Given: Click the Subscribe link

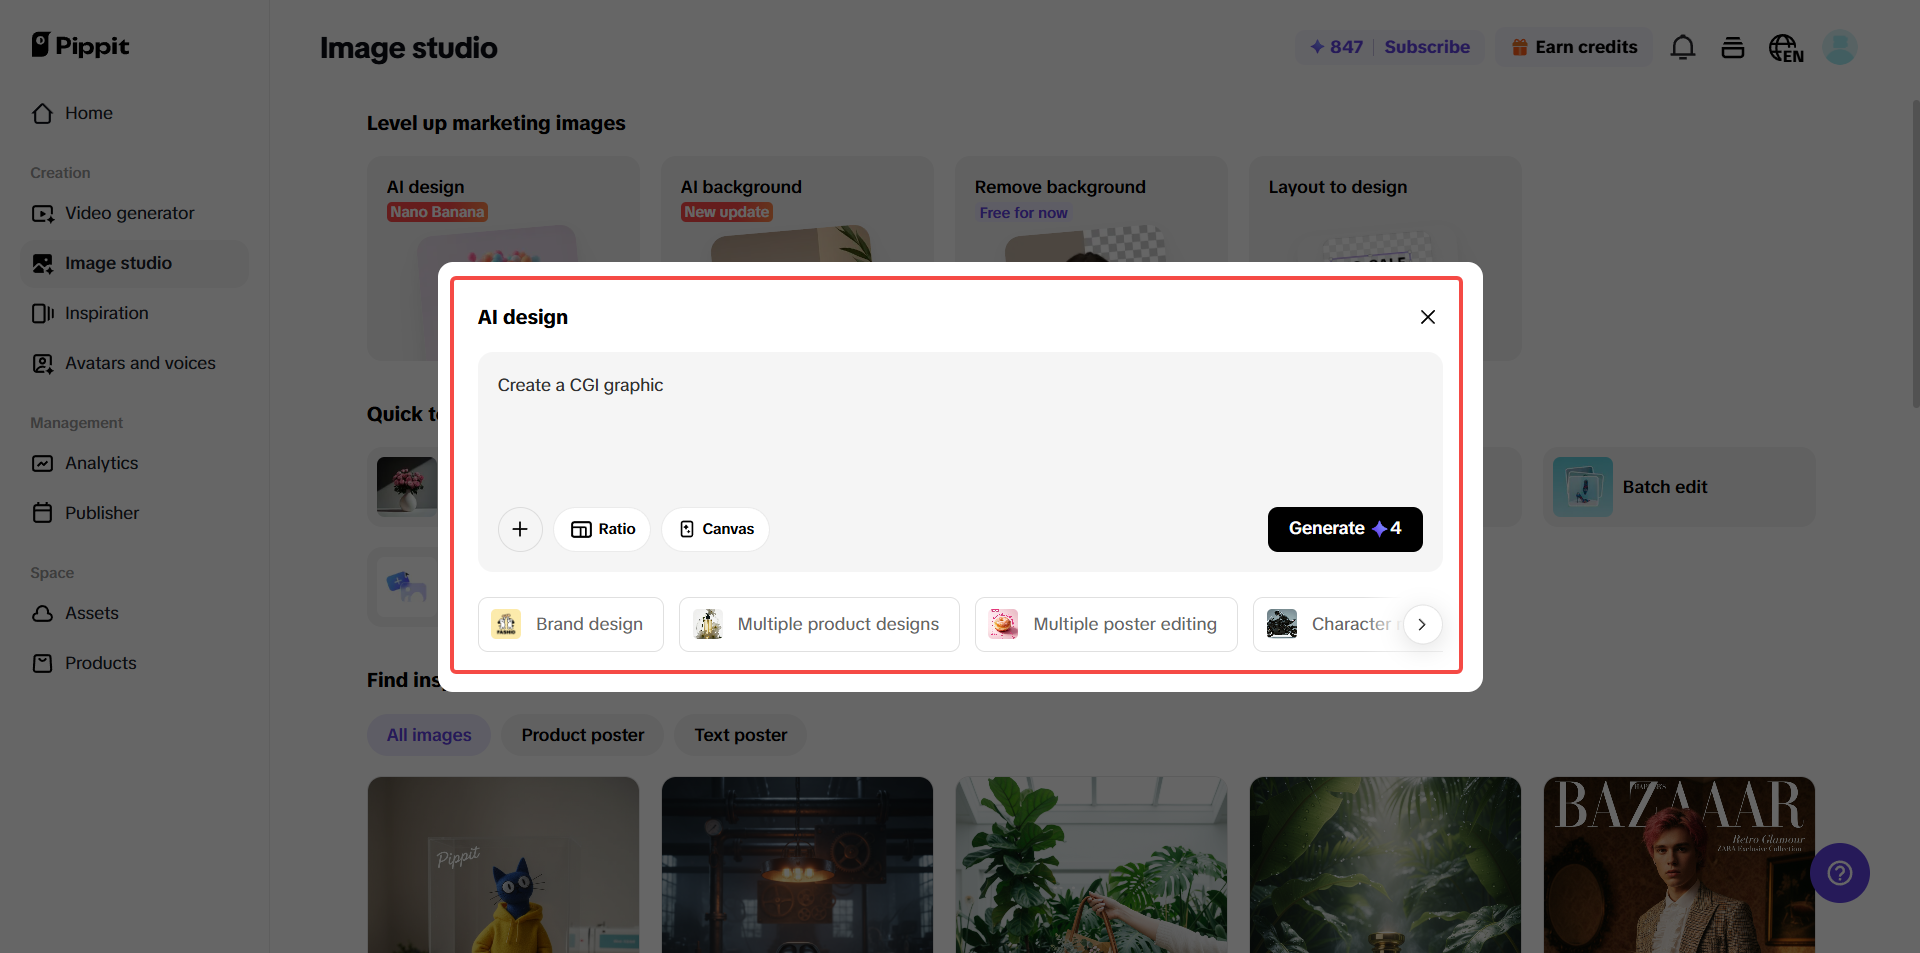Looking at the screenshot, I should pos(1427,47).
